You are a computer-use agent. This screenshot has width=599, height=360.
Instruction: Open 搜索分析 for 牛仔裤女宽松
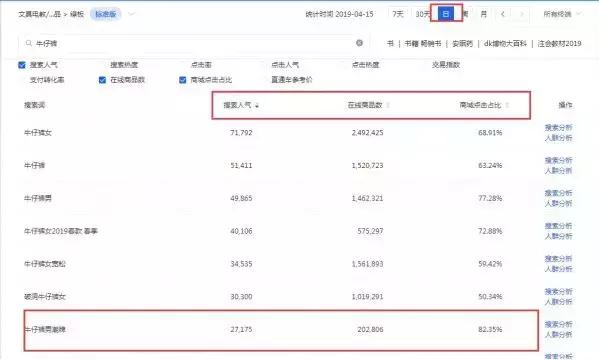pyautogui.click(x=558, y=259)
